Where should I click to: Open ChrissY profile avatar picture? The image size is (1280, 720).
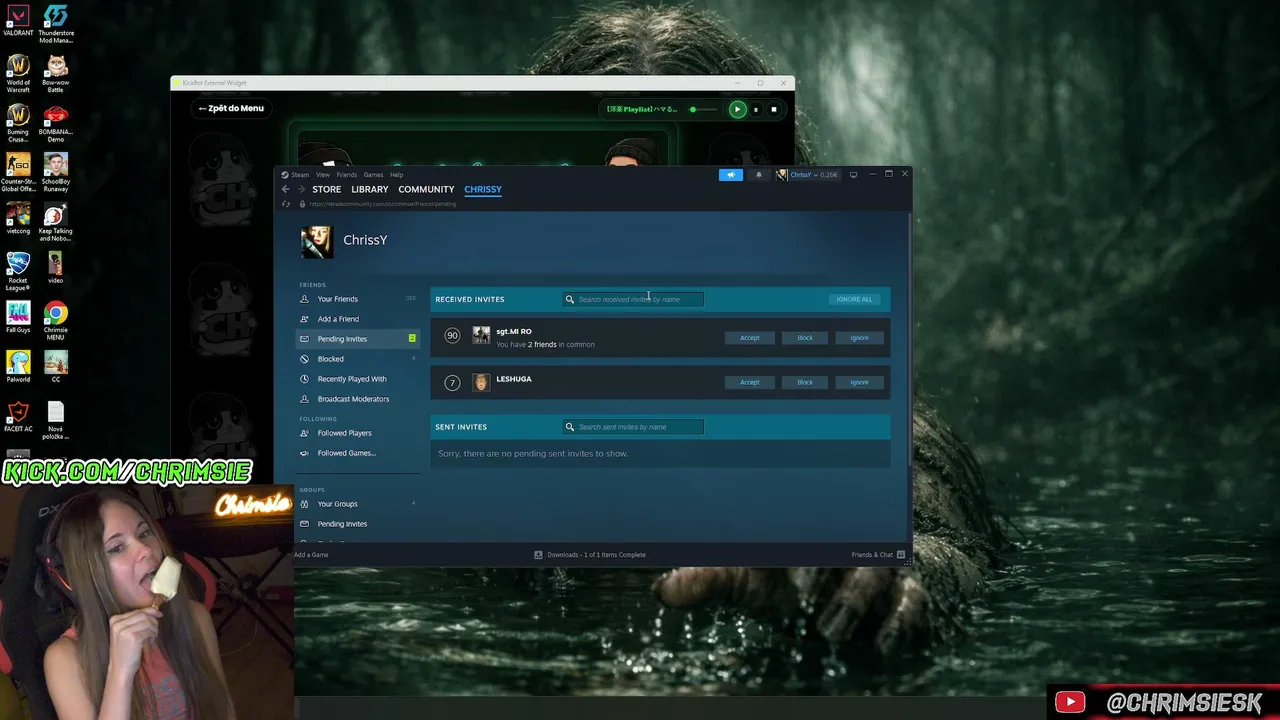click(x=317, y=242)
